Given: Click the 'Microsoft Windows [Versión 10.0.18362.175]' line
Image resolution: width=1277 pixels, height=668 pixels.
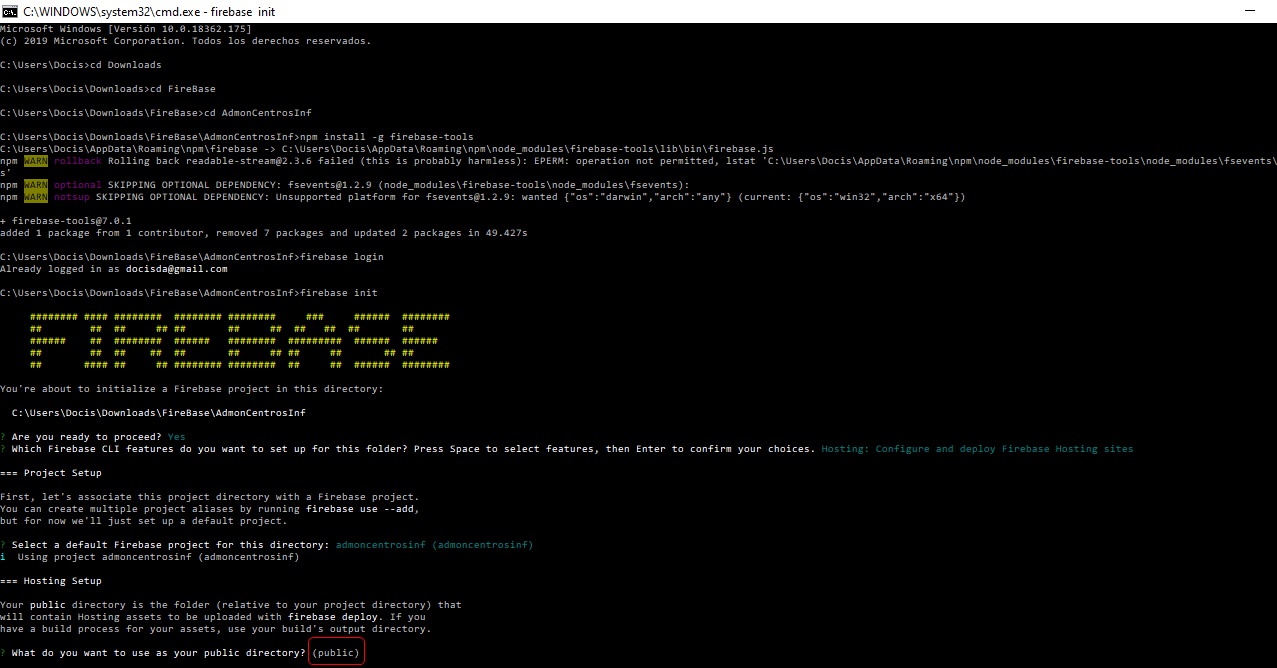Looking at the screenshot, I should pos(118,29).
